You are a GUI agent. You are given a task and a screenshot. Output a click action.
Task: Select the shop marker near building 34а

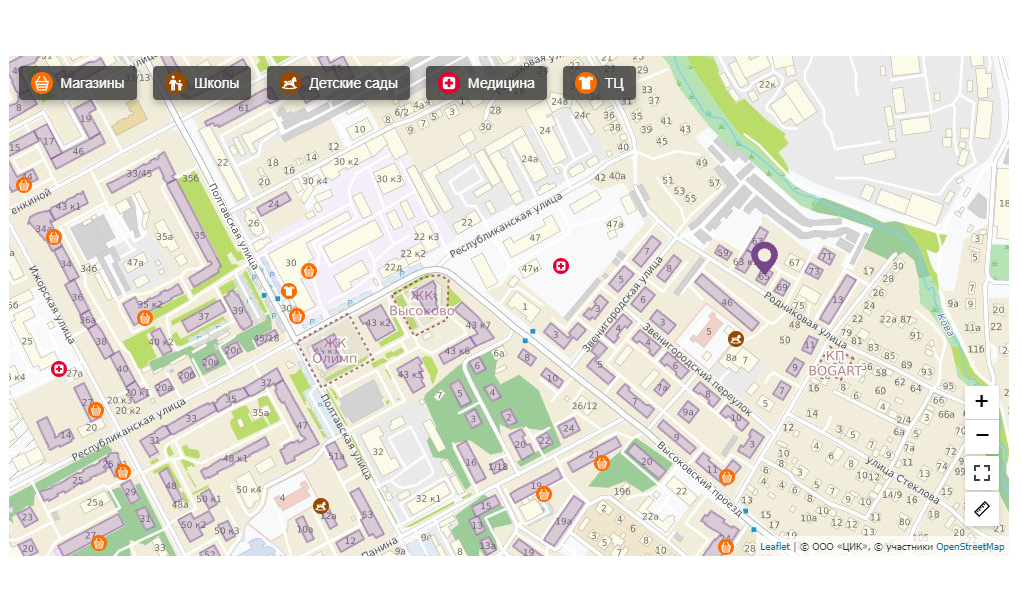click(54, 237)
